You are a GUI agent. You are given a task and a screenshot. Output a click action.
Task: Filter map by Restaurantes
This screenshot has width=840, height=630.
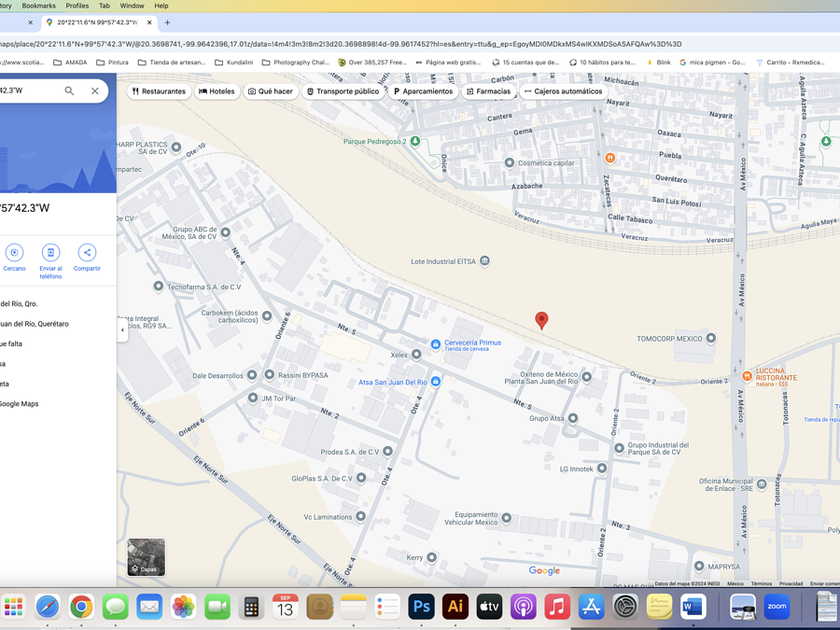[x=159, y=91]
